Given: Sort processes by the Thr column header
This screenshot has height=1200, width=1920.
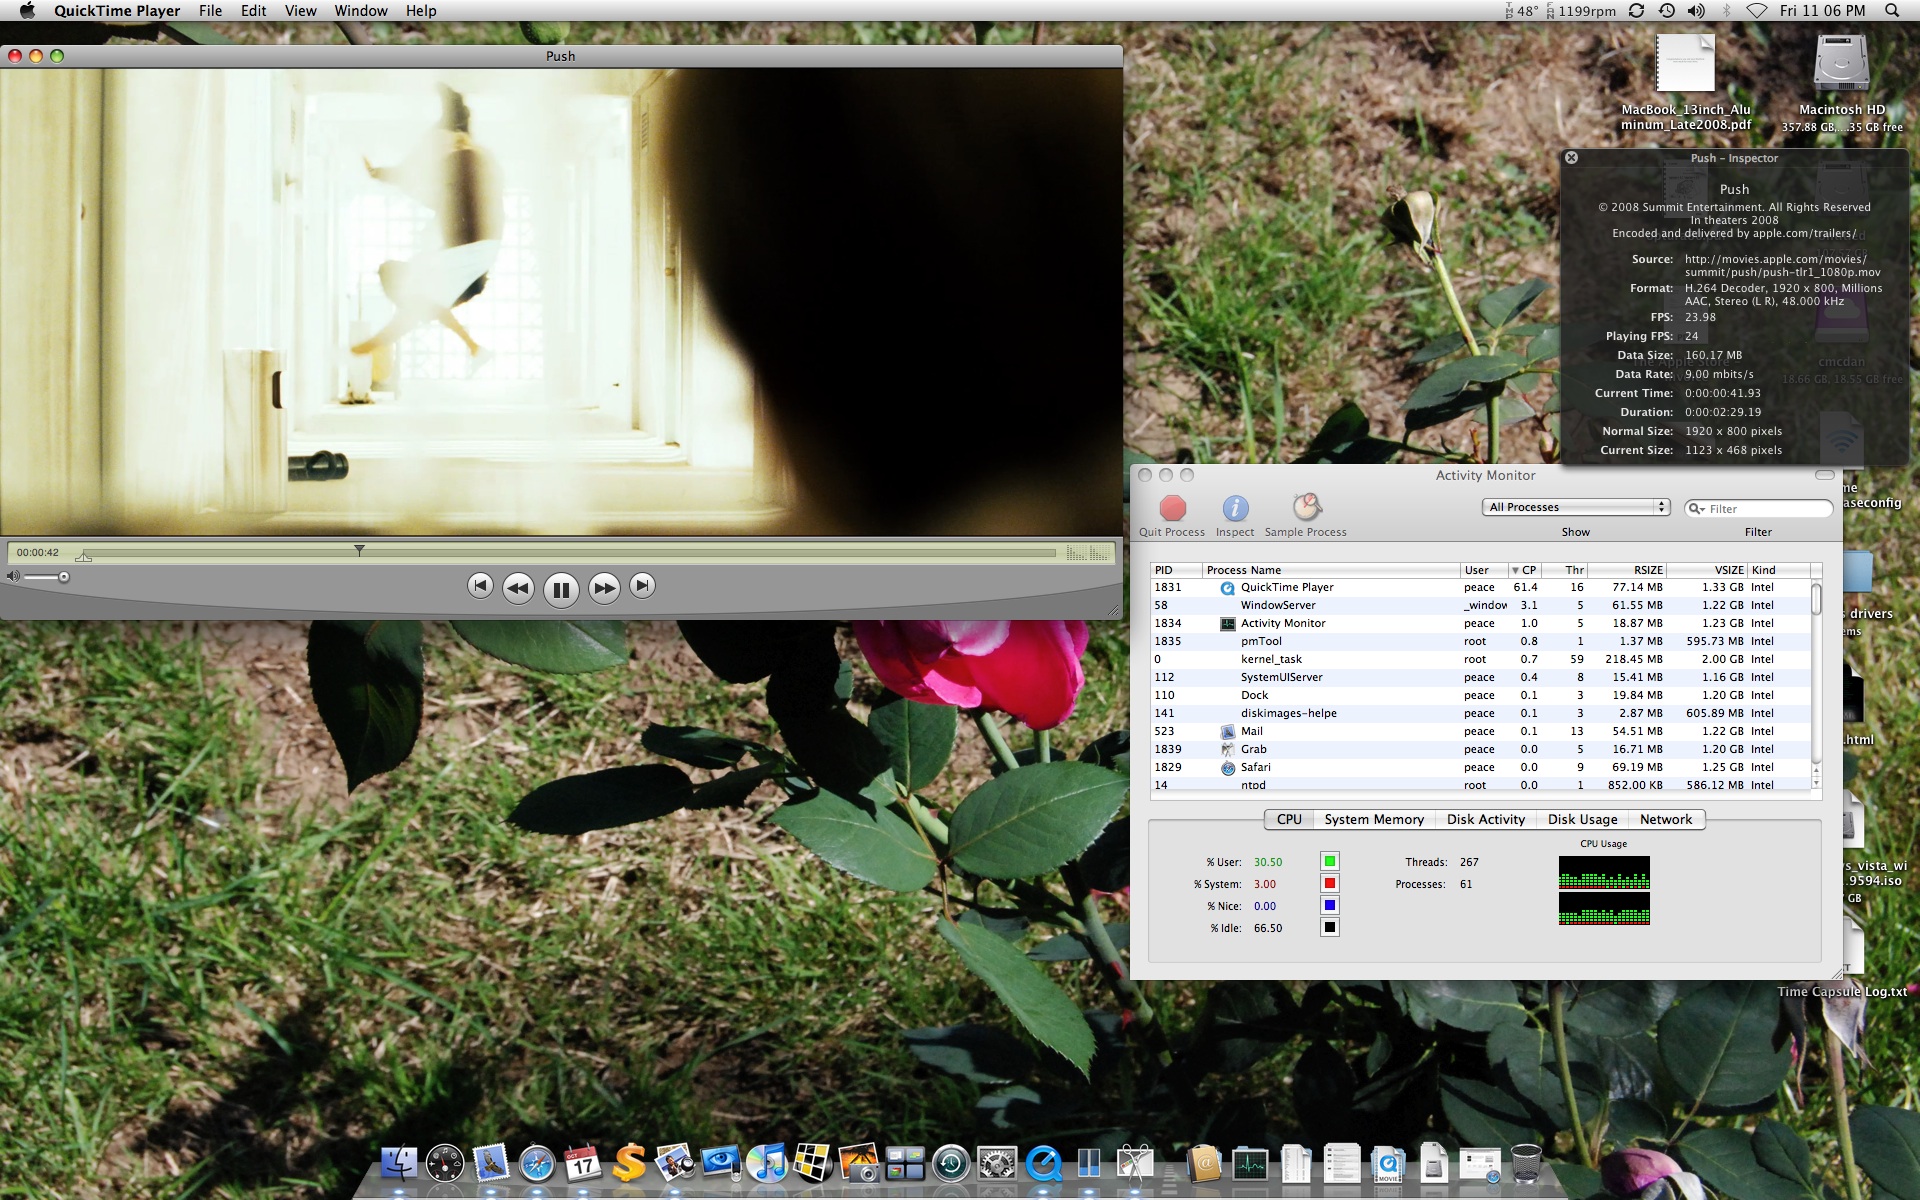Looking at the screenshot, I should pyautogui.click(x=1564, y=570).
